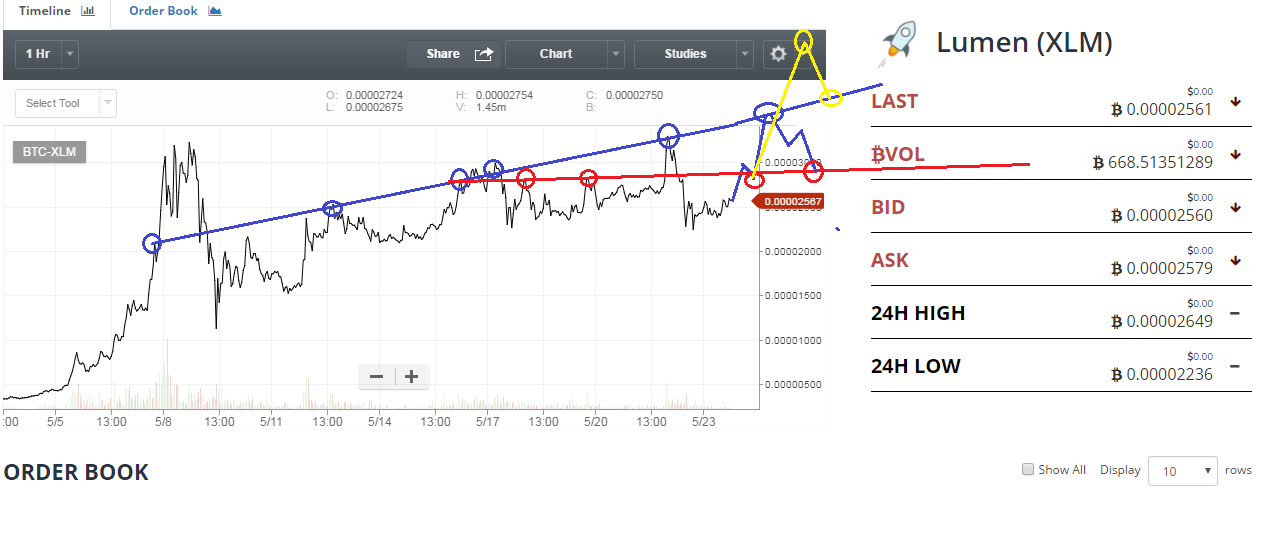Open the Display rows dropdown
Screen dimensions: 1281x533
coord(1183,471)
